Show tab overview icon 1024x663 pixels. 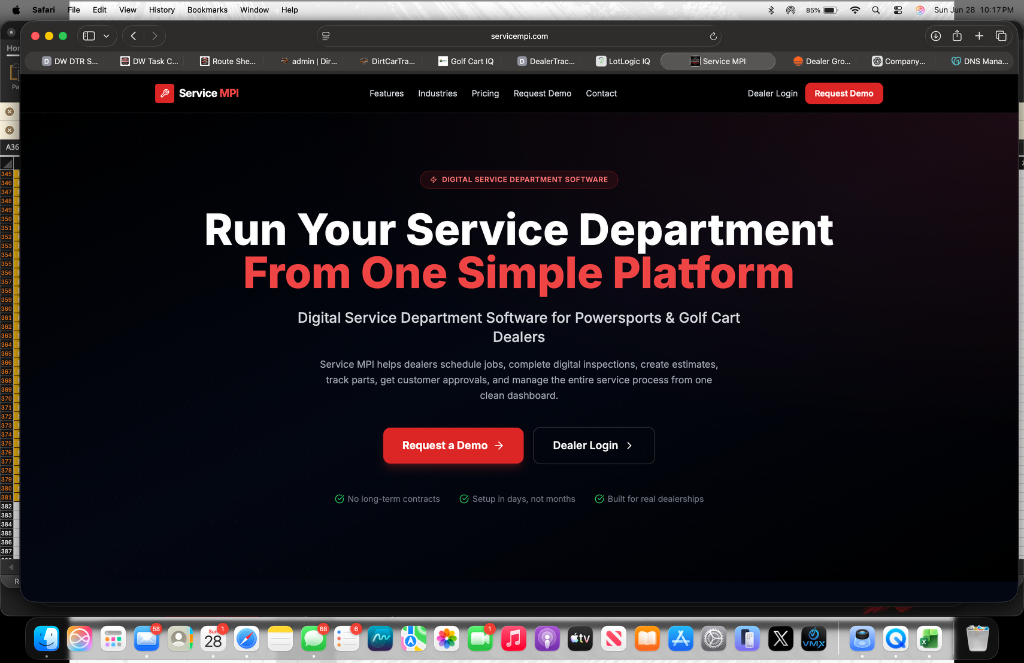[1001, 36]
